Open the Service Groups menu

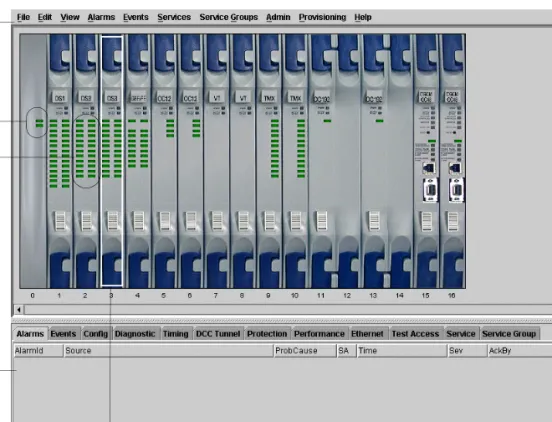click(228, 17)
